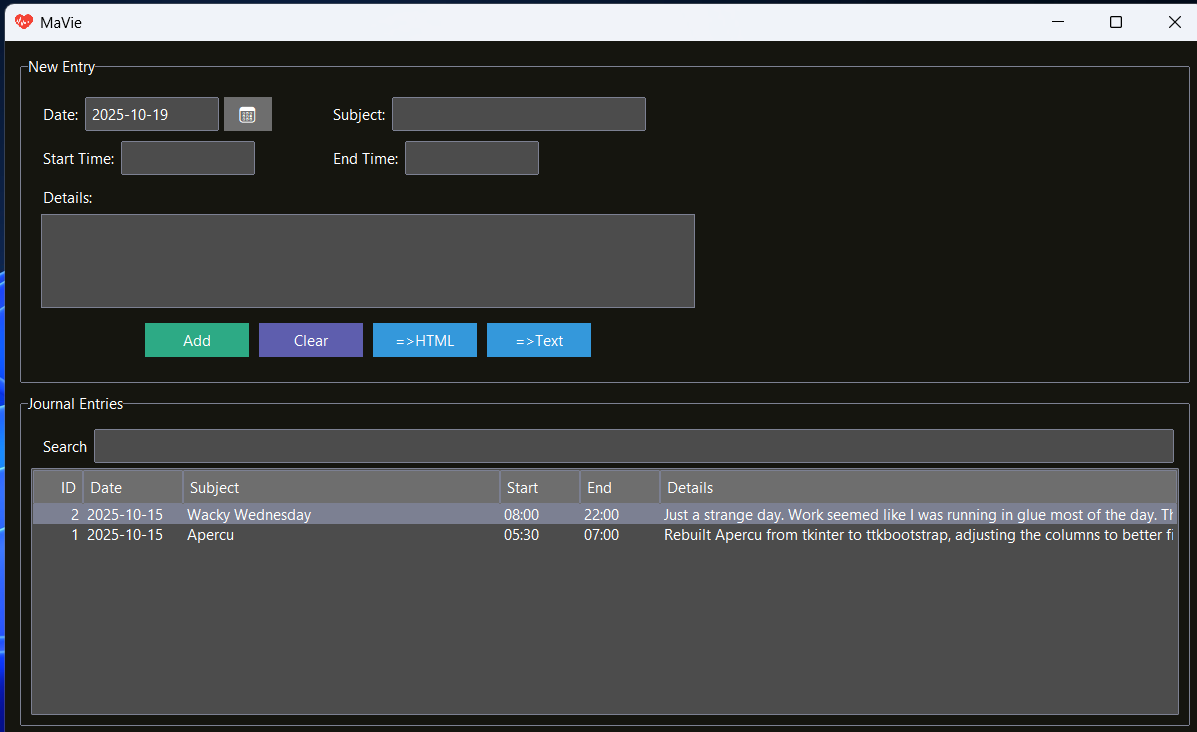
Task: Focus the Date input field
Action: (152, 114)
